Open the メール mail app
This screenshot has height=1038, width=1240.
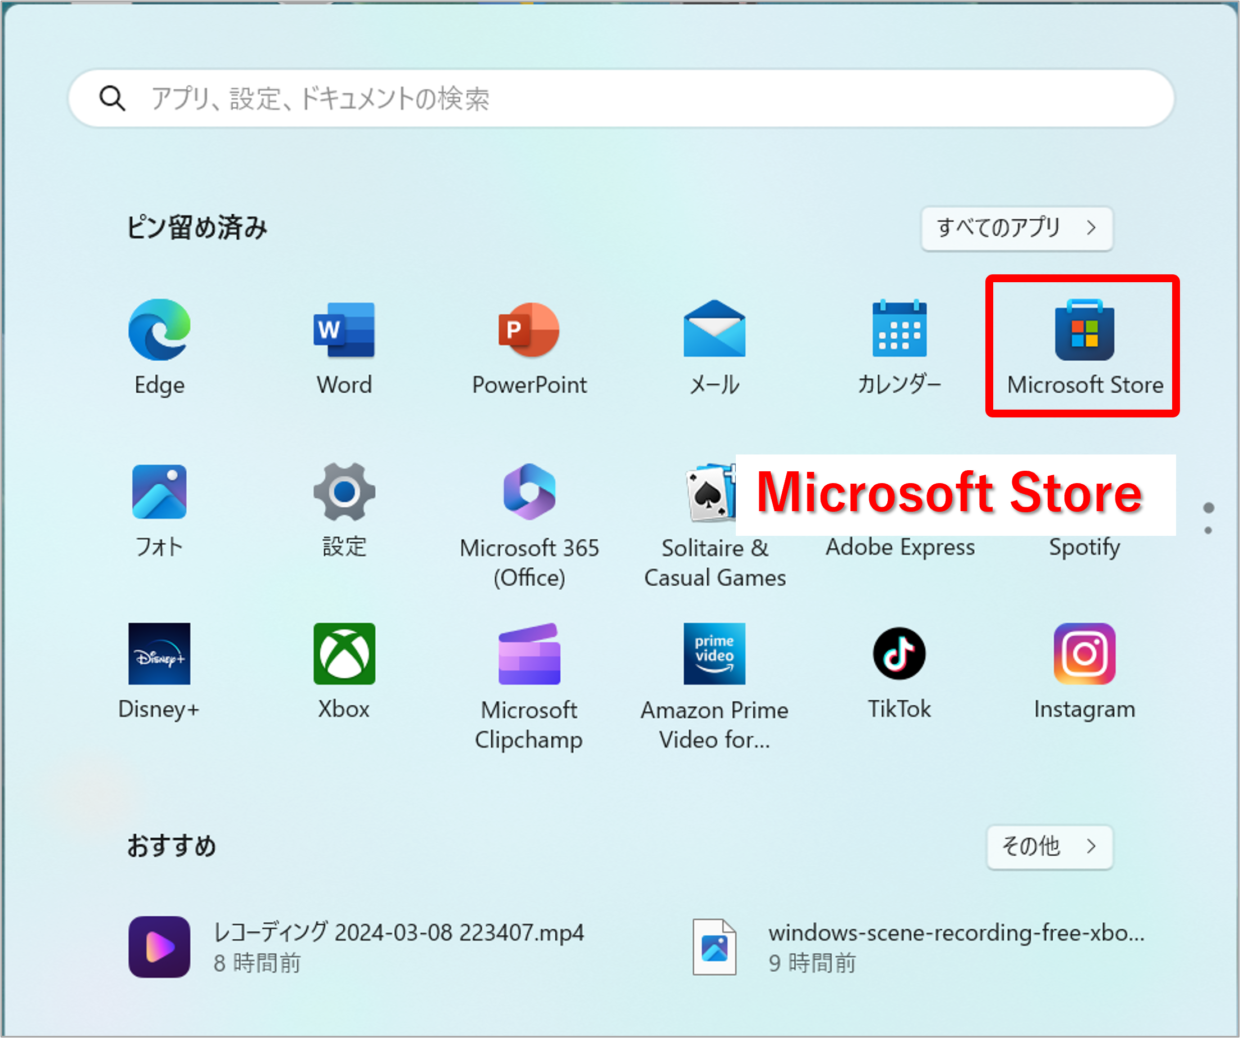point(714,346)
